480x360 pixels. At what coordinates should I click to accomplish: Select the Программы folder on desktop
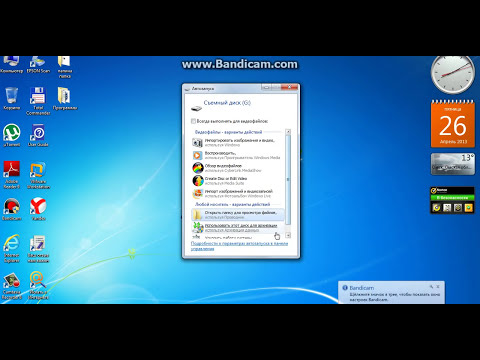(x=65, y=99)
